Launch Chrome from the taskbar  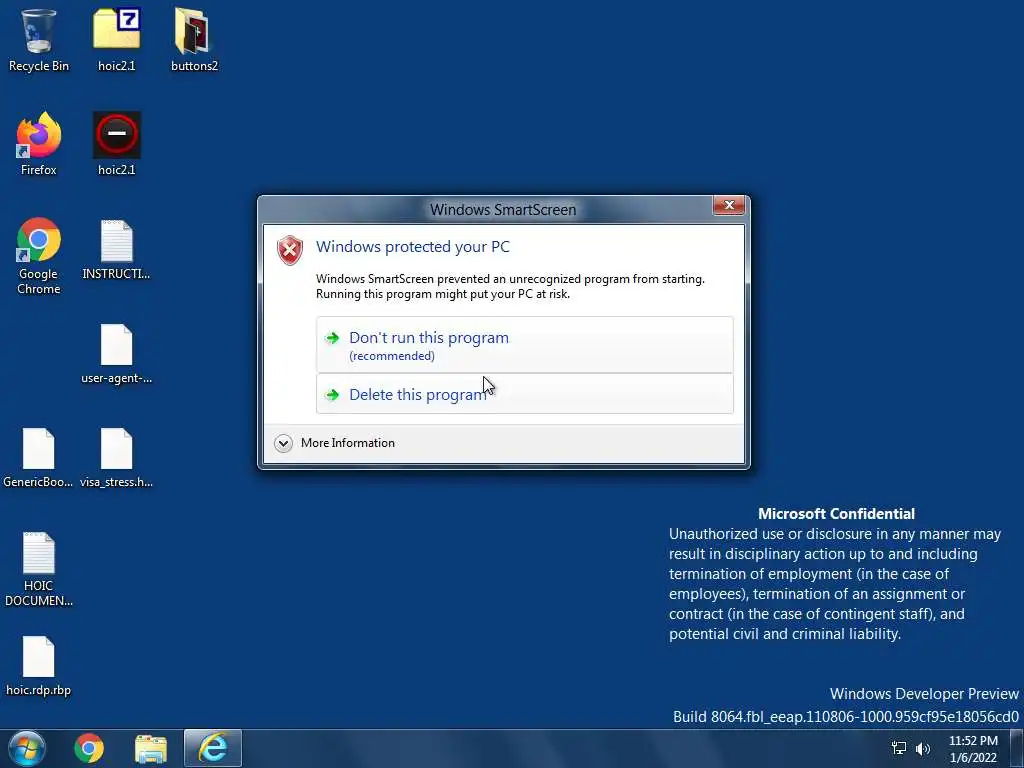coord(89,748)
